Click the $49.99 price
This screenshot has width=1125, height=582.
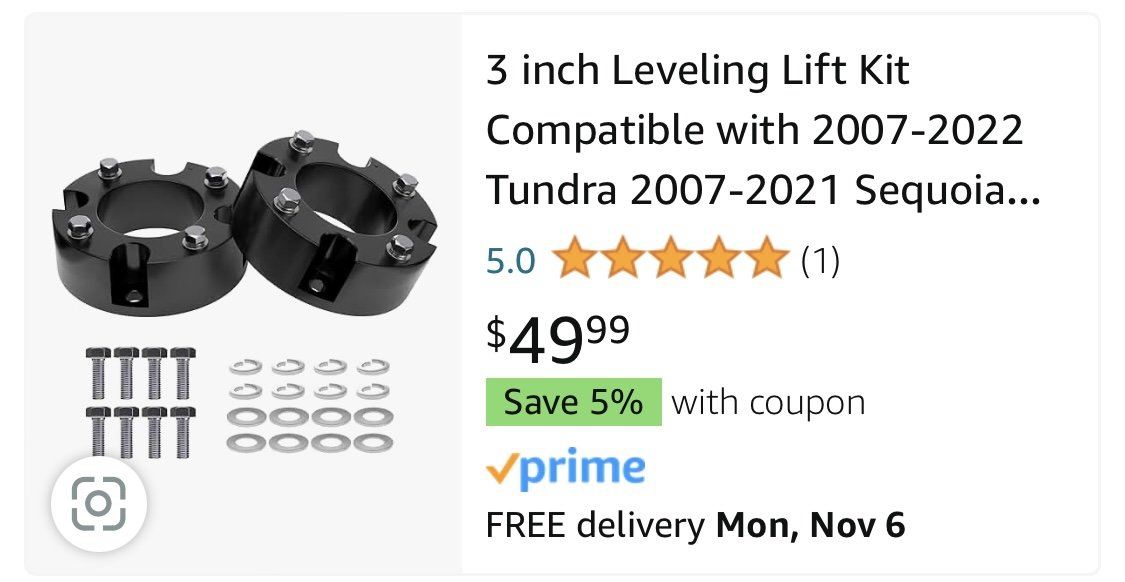(557, 338)
